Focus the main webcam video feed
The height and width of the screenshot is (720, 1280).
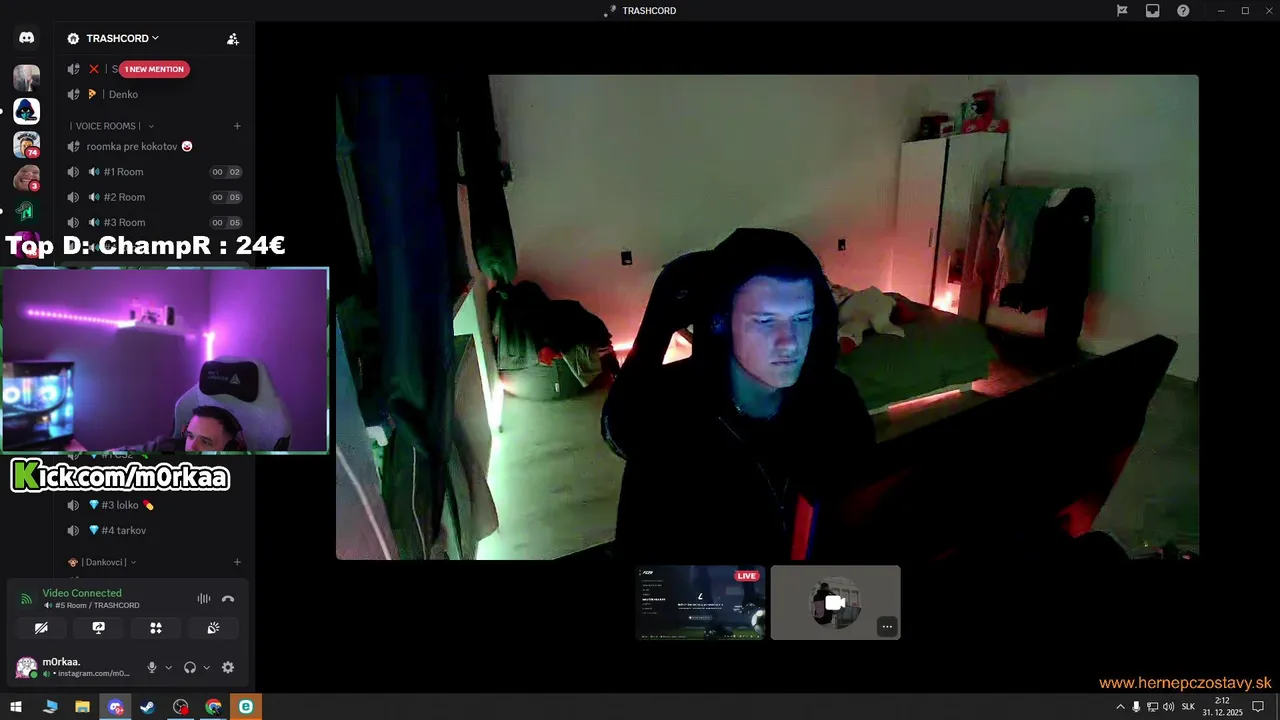click(x=767, y=317)
